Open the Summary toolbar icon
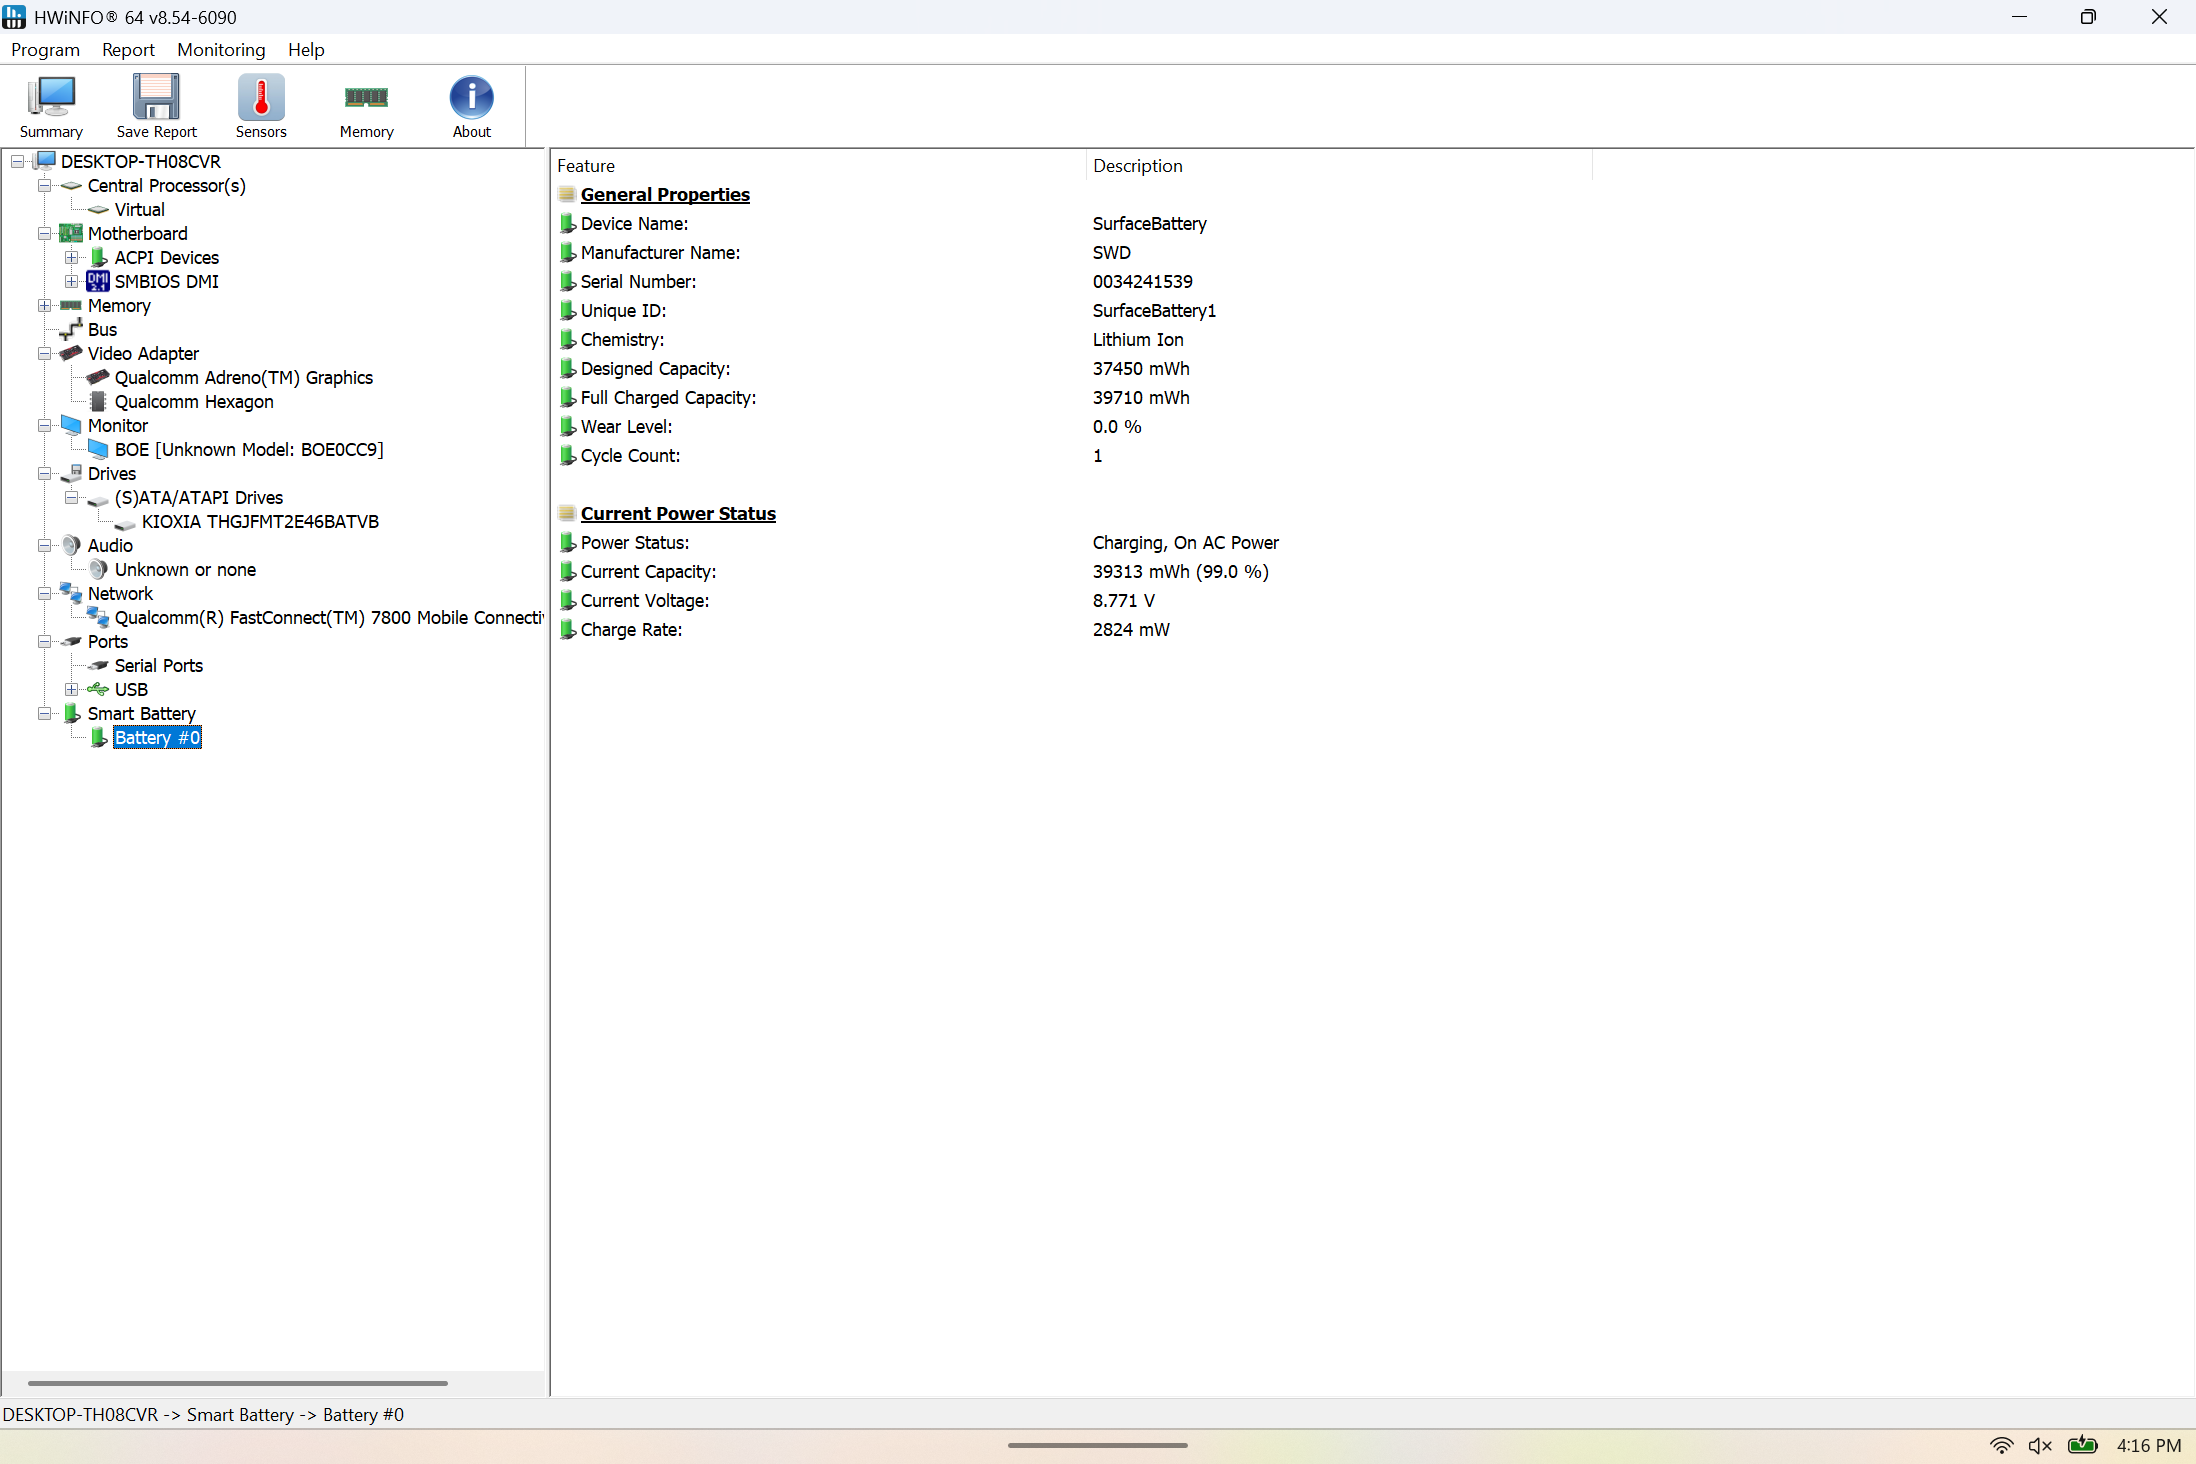 (x=51, y=105)
